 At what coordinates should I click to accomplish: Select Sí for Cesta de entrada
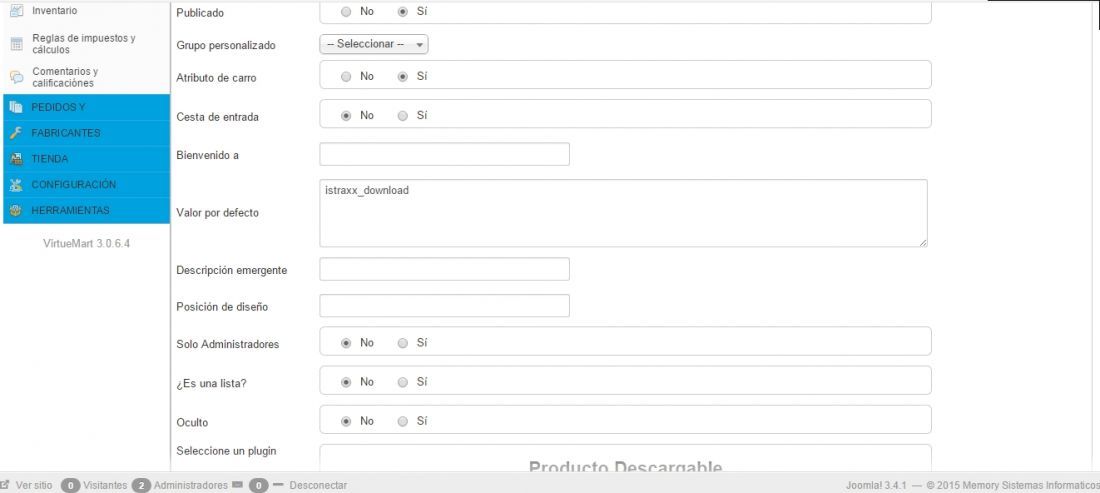402,116
